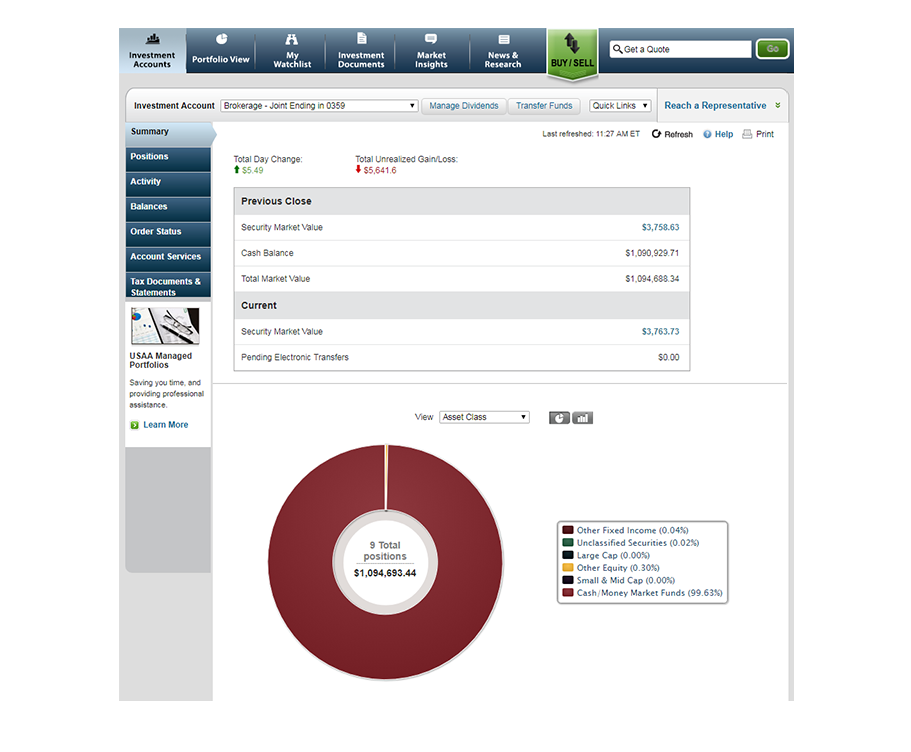
Task: Open News & Research tab
Action: [503, 51]
